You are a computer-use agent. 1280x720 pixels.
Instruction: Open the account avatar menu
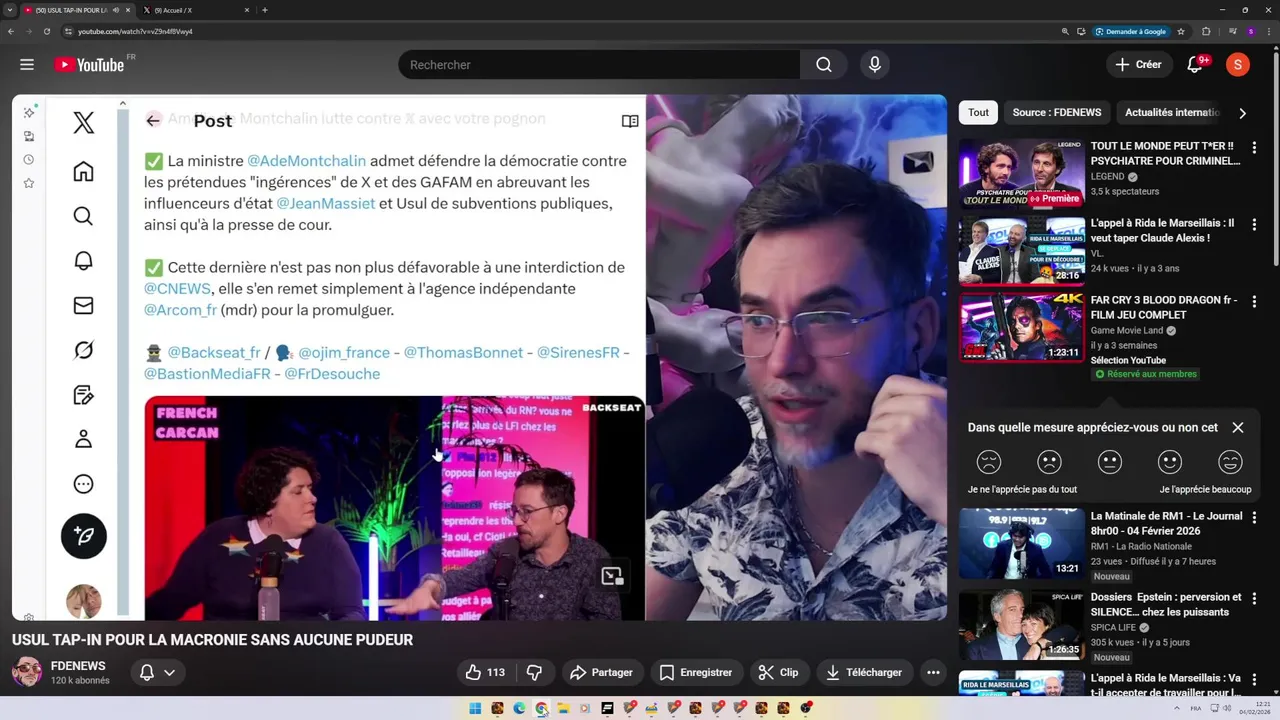[x=1238, y=65]
